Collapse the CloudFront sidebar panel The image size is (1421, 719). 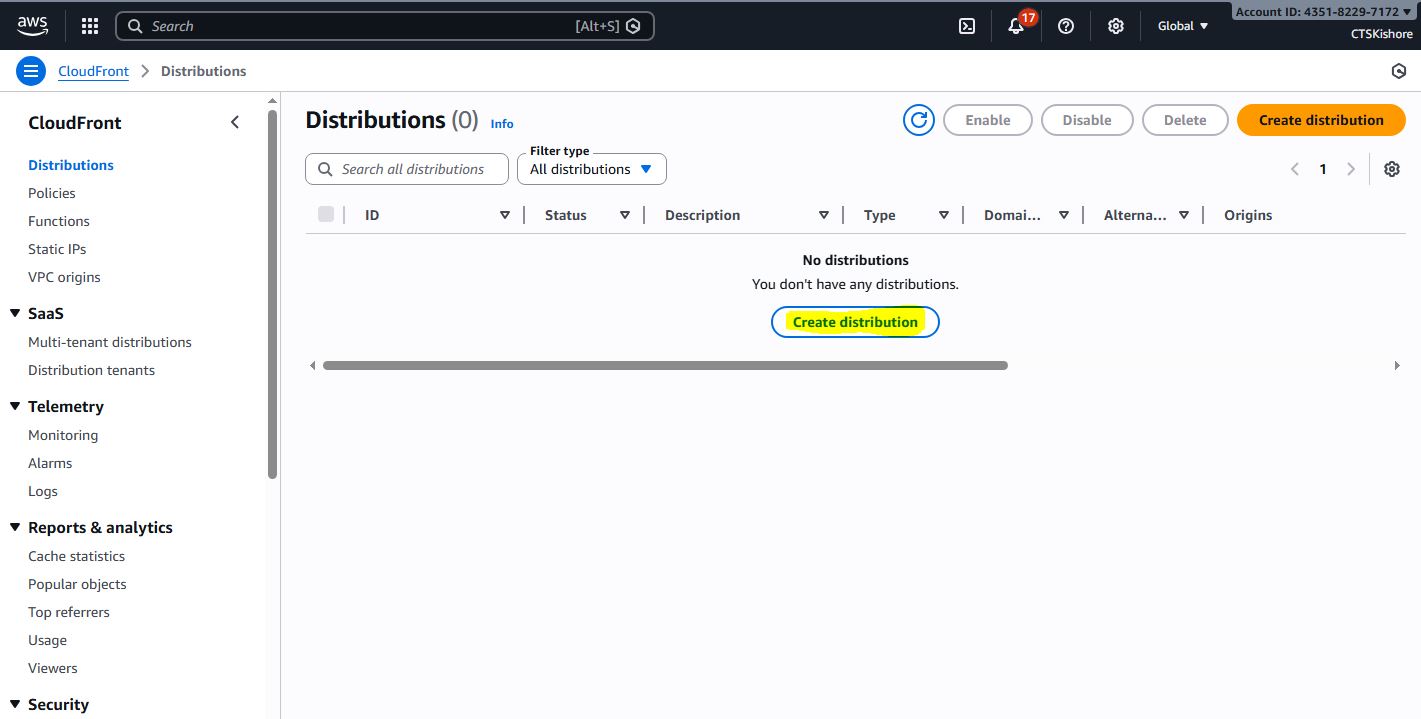click(235, 122)
